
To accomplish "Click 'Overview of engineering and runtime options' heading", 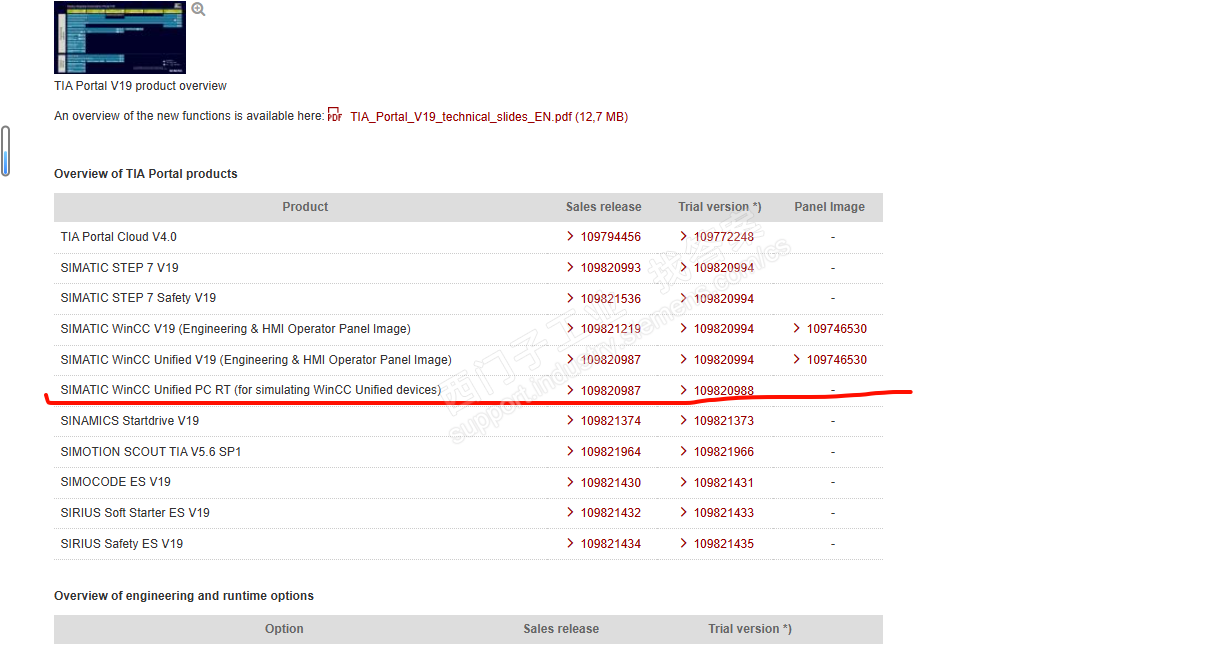I will click(184, 596).
